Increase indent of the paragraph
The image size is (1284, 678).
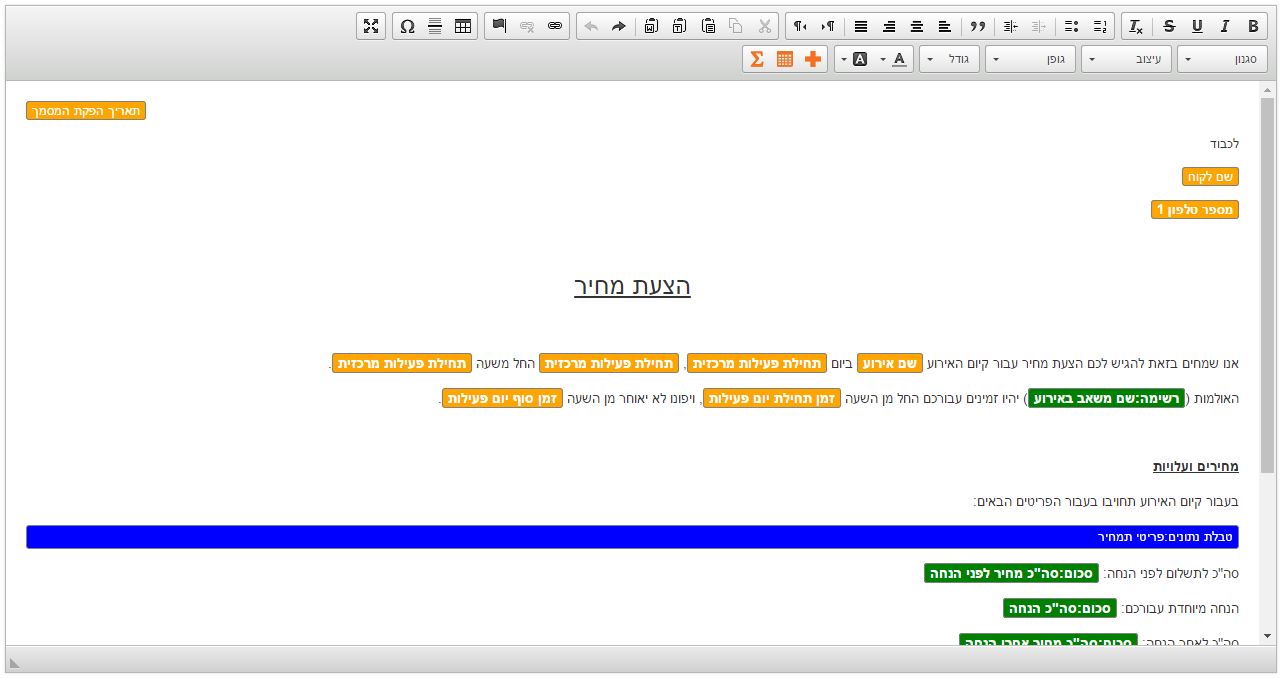1010,26
